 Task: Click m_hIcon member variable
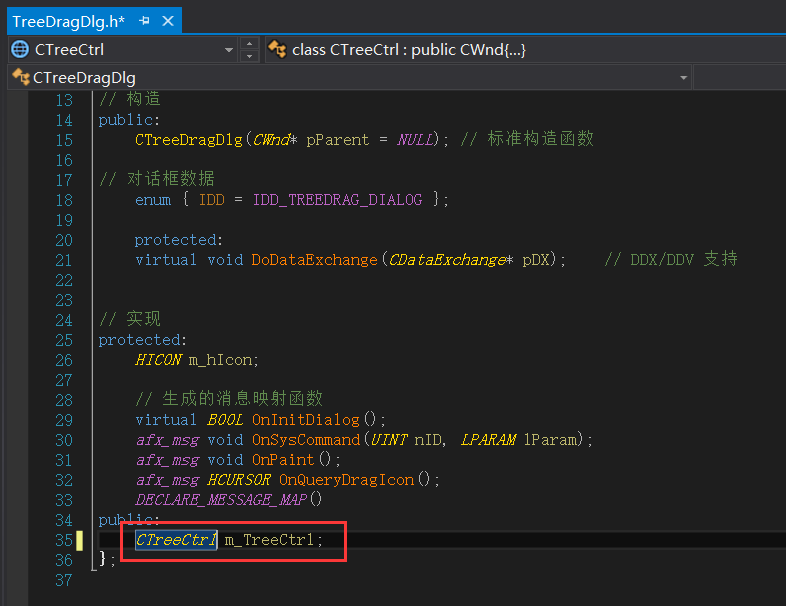pos(221,360)
